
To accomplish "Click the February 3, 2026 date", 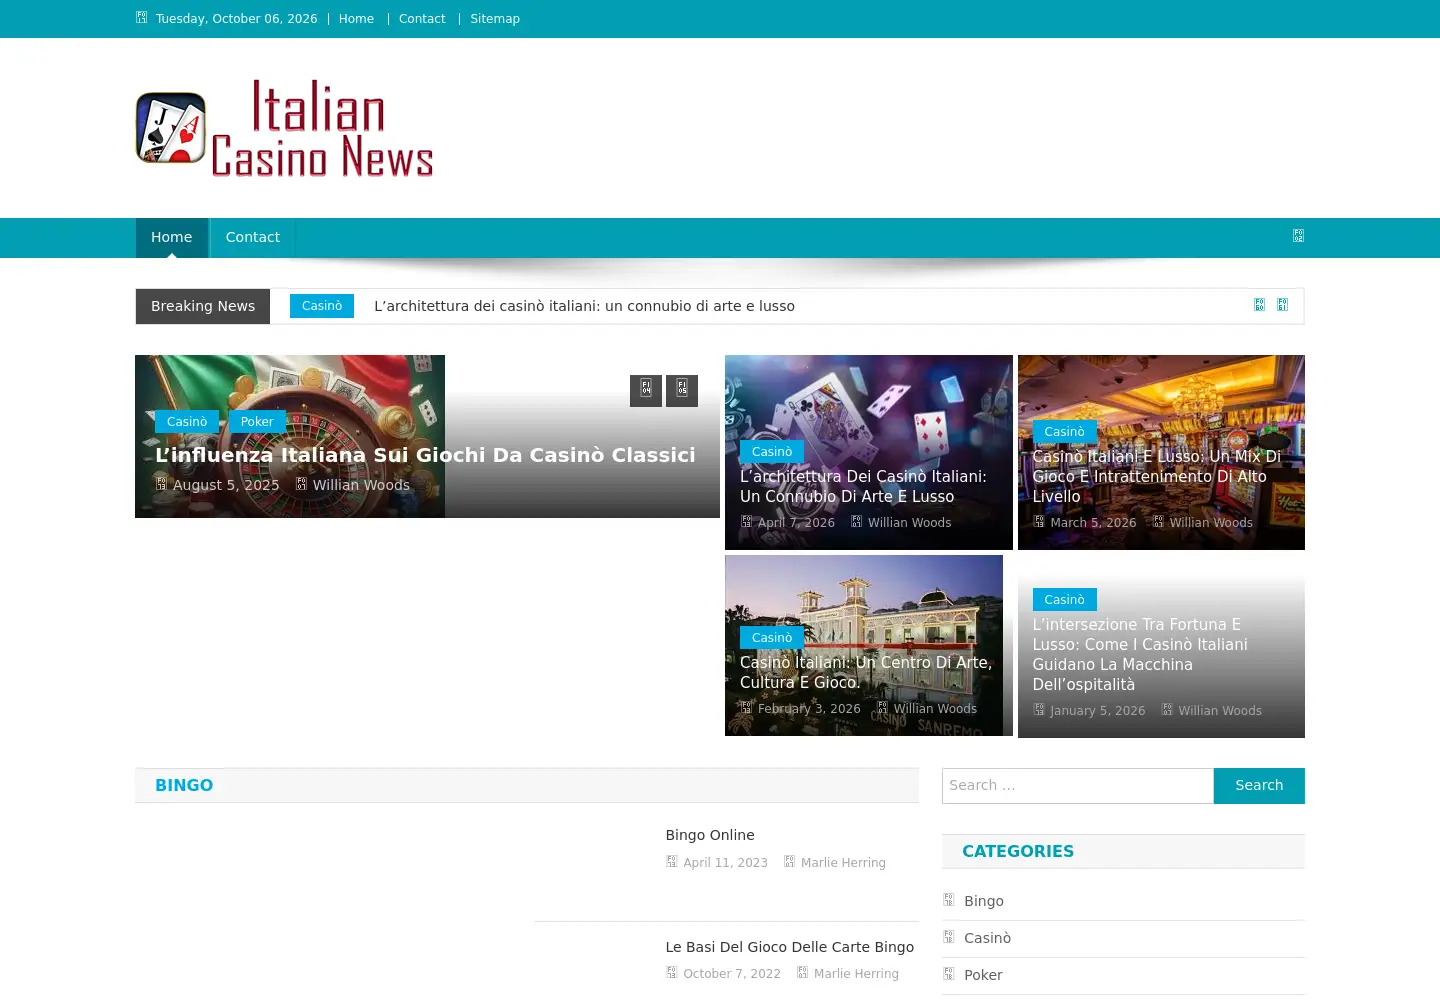I will 809,709.
